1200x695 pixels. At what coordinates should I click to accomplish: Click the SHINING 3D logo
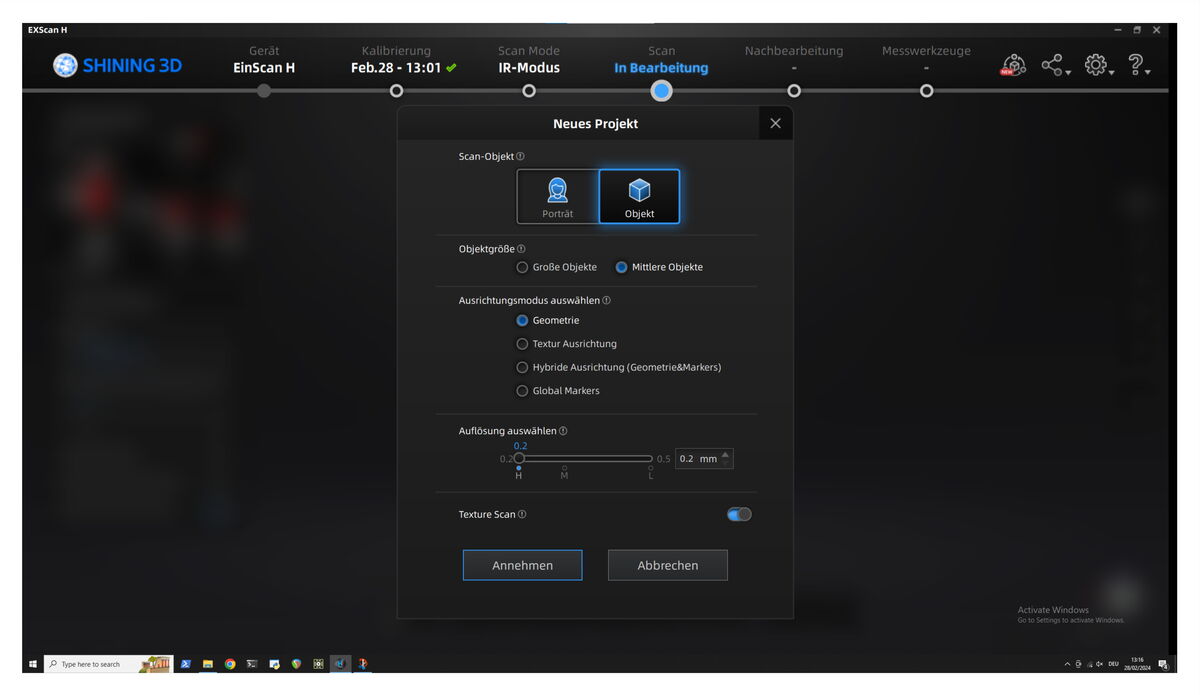pyautogui.click(x=118, y=66)
